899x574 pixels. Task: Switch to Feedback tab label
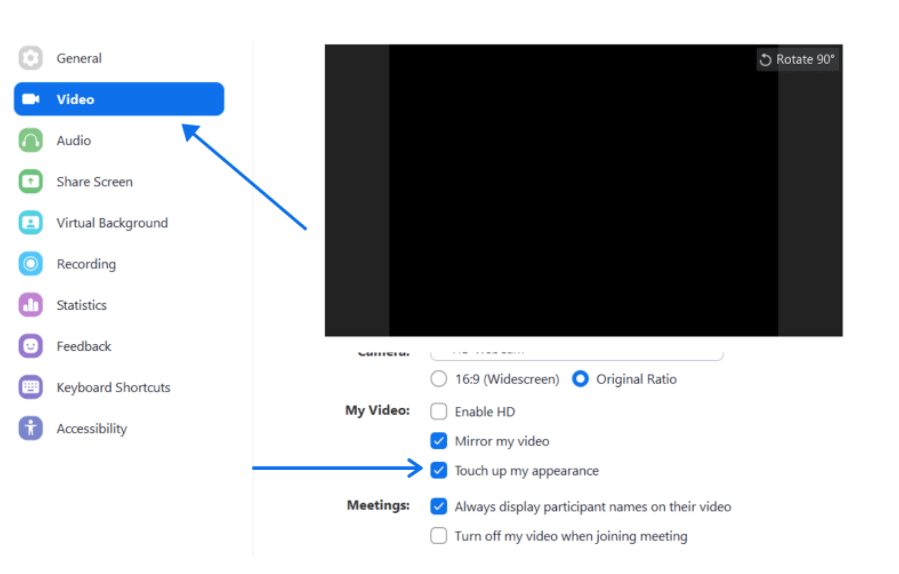(x=84, y=346)
